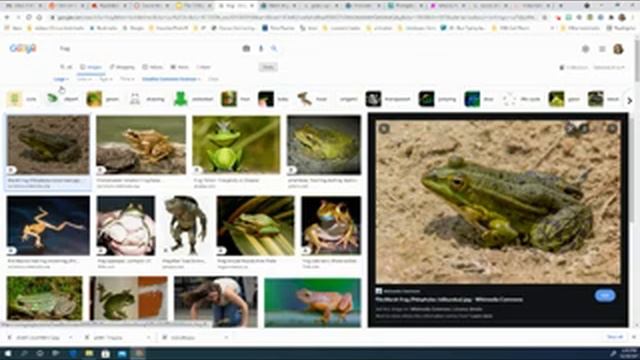Open the Marsh Frog Wikimedia Commons title link
This screenshot has width=640, height=360.
(449, 300)
